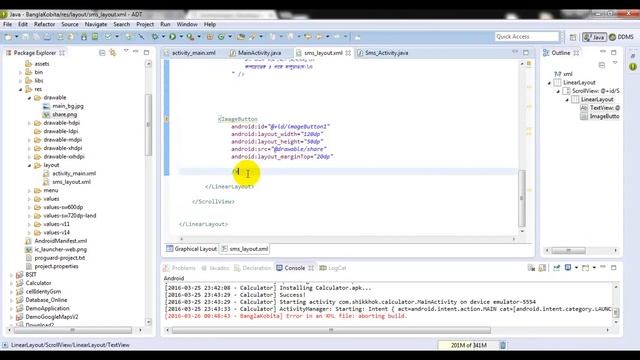Select AndroidManifest.xml in Package Explorer
The image size is (640, 360).
(60, 241)
